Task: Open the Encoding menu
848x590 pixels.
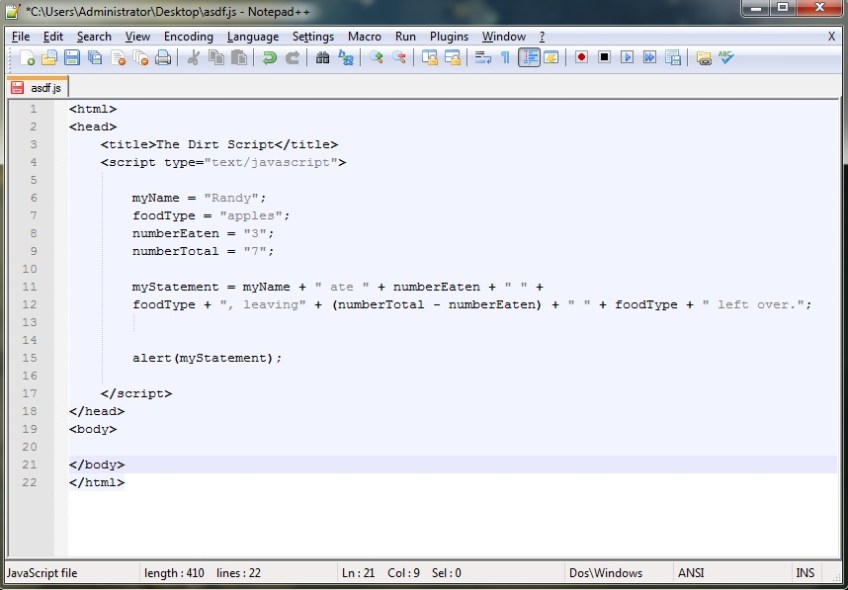Action: [188, 36]
